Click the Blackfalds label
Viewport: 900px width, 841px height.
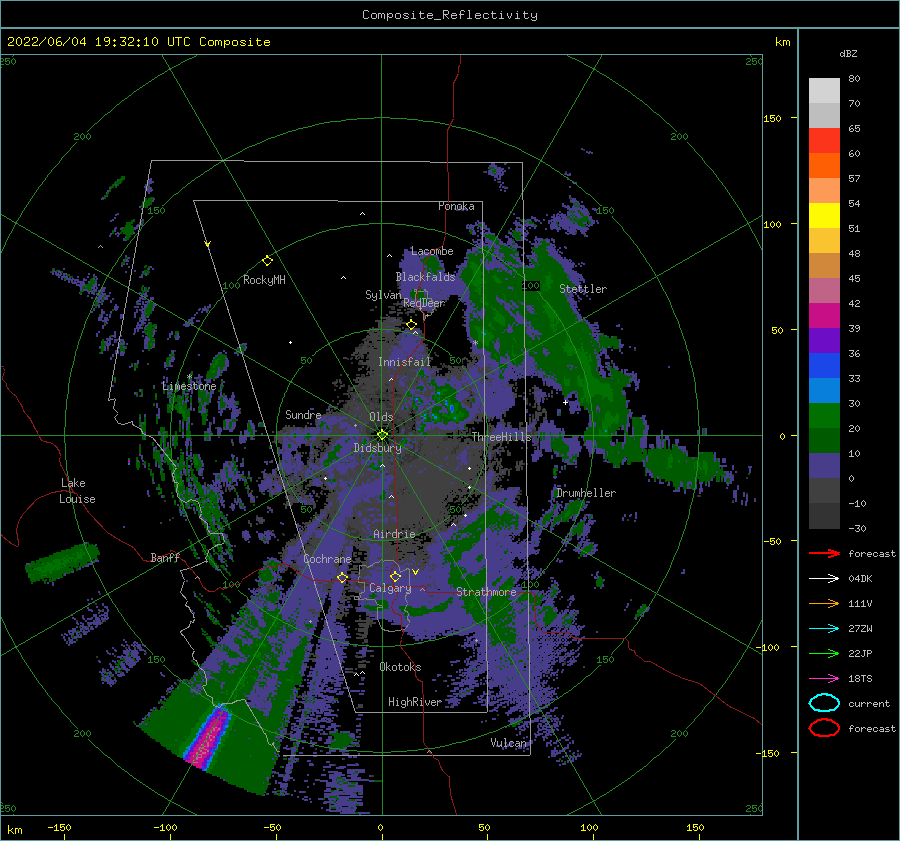tap(425, 277)
